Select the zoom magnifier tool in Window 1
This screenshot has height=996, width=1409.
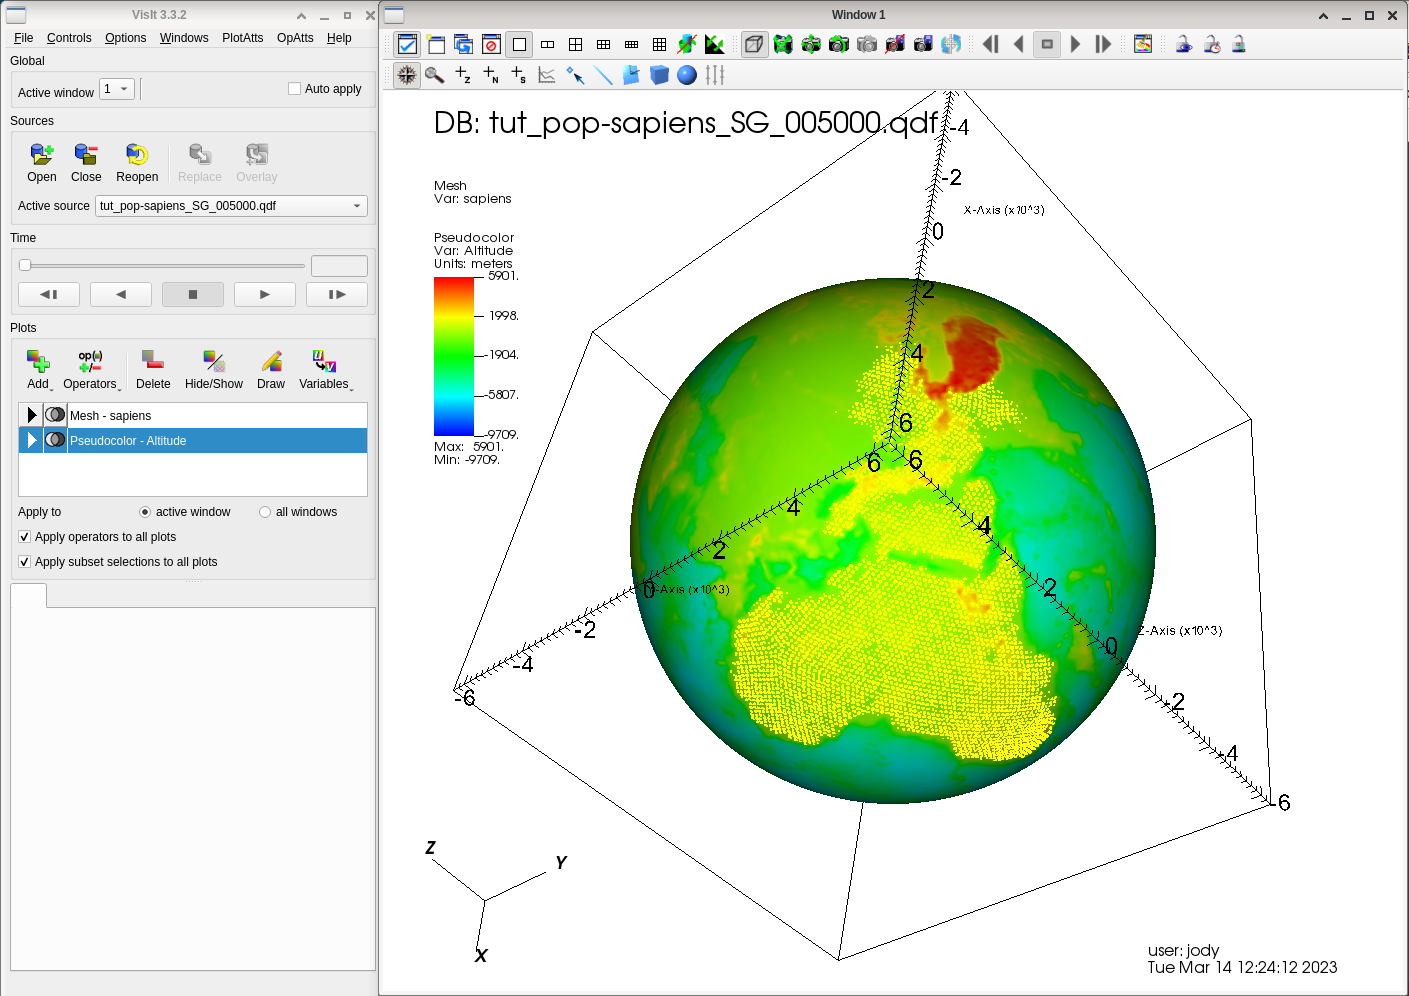(435, 75)
